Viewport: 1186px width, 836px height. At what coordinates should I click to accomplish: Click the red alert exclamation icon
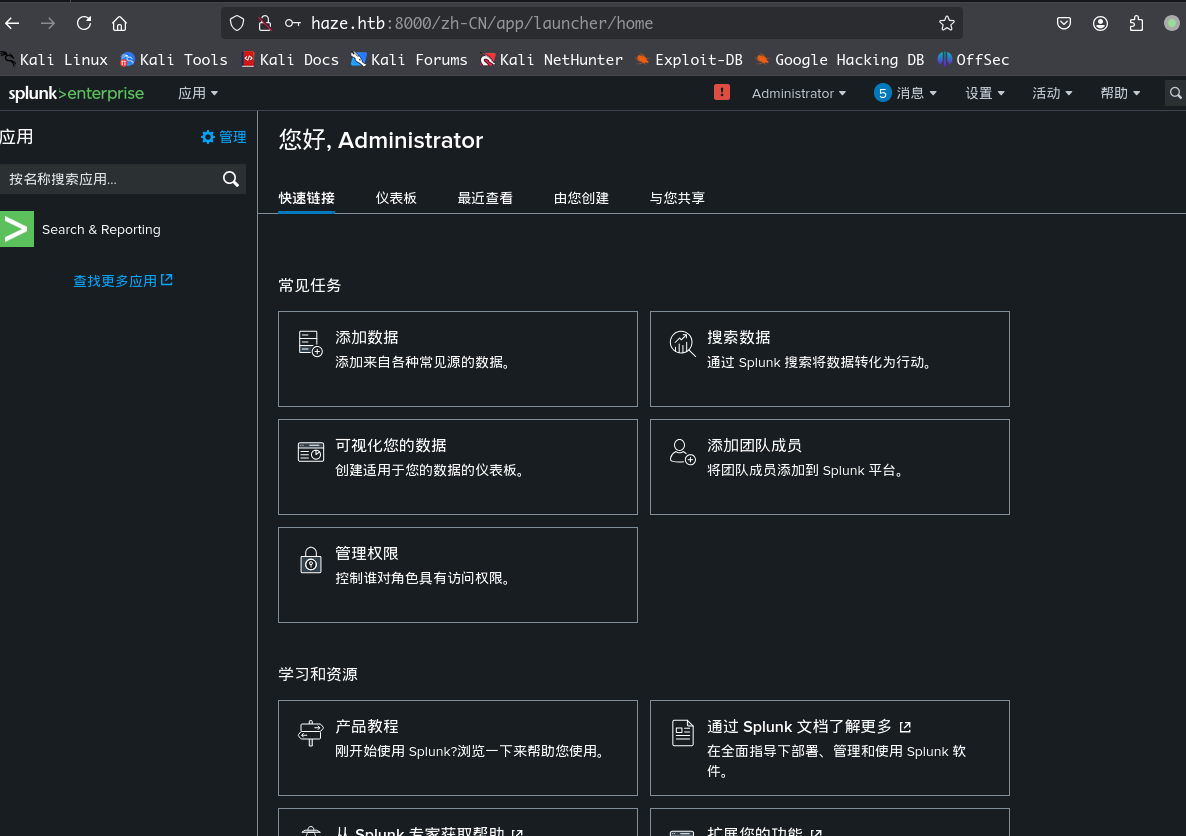coord(722,92)
